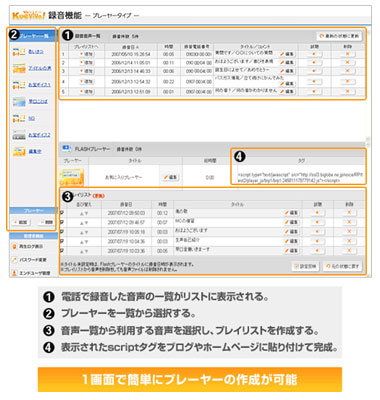The image size is (380, 400).
Task: Click thumbnail beside the NG player
Action: click(x=19, y=118)
